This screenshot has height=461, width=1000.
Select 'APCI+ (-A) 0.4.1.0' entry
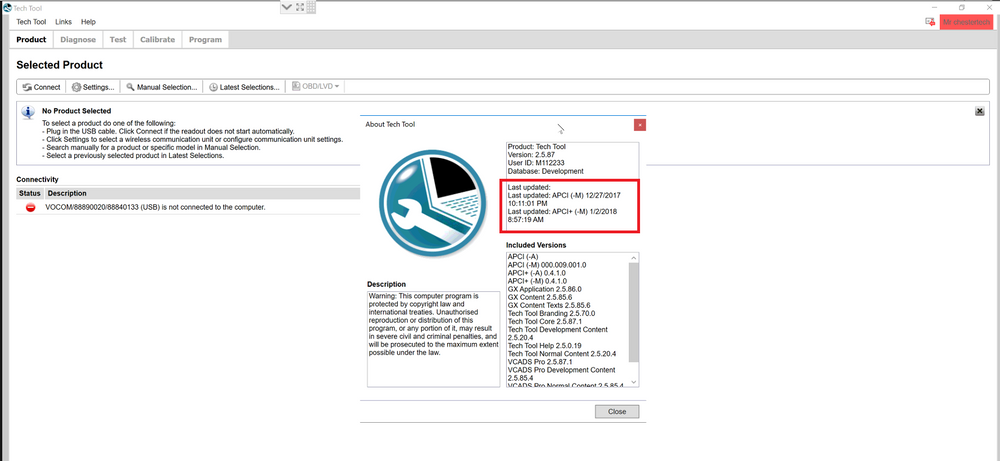pyautogui.click(x=536, y=273)
